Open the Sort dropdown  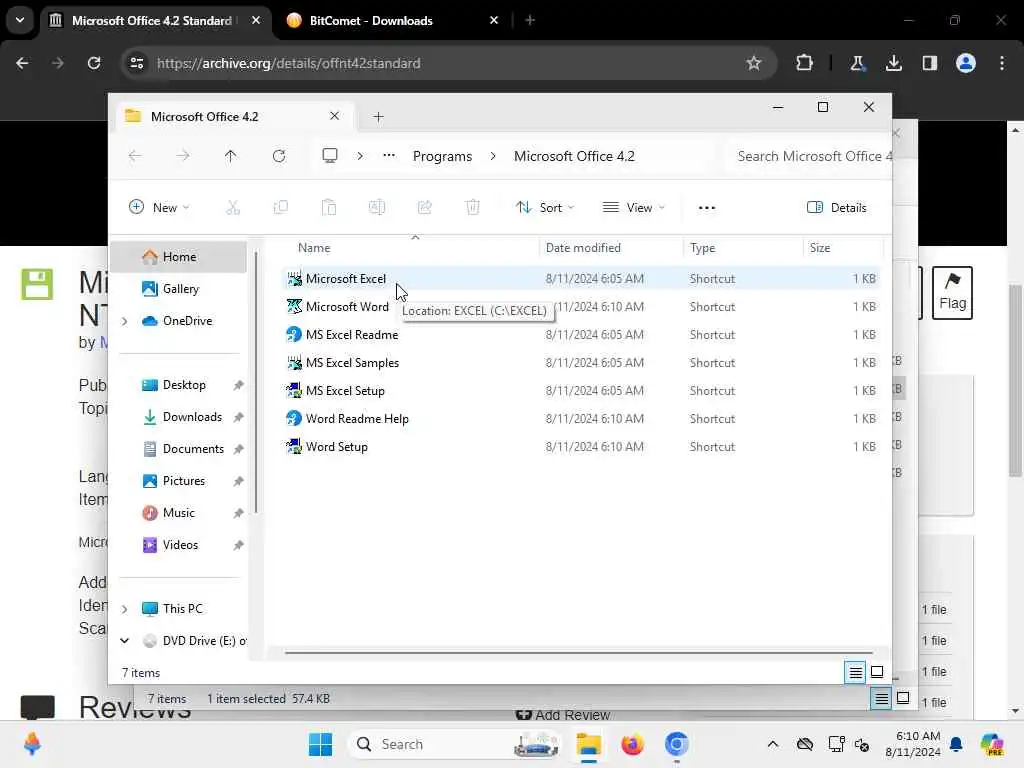545,208
